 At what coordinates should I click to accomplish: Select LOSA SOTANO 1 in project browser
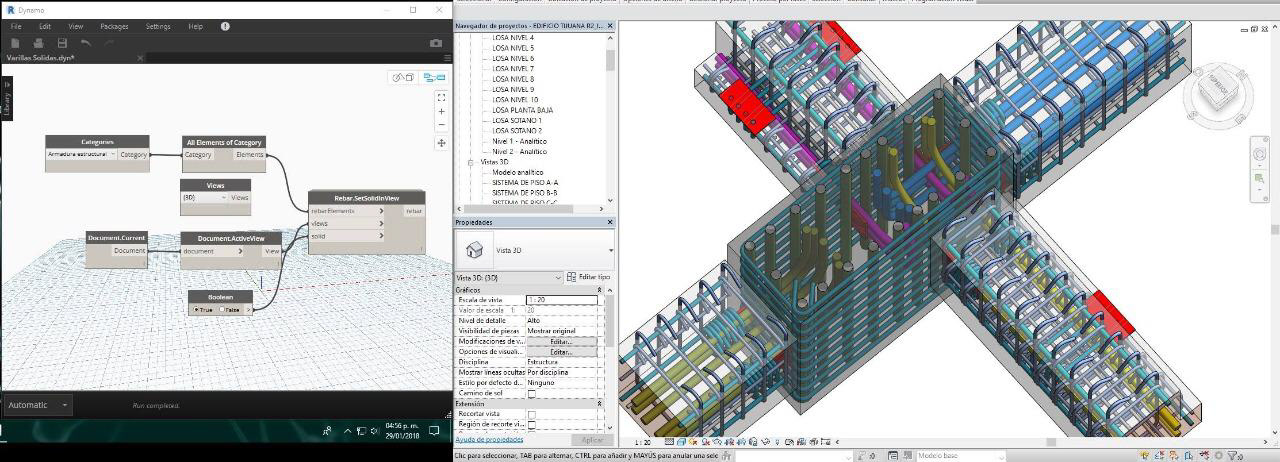[517, 120]
